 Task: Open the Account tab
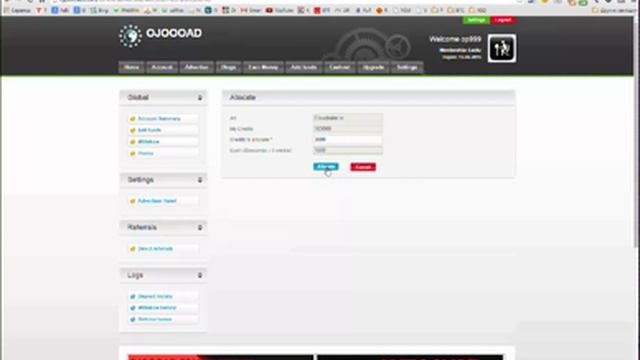point(162,67)
